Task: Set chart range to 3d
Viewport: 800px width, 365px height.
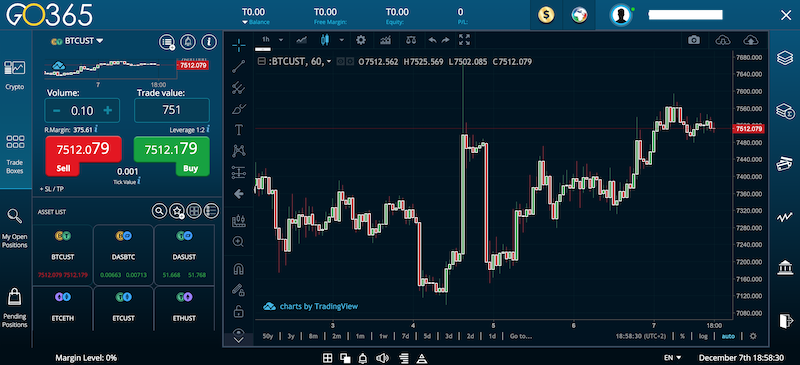Action: click(x=448, y=336)
